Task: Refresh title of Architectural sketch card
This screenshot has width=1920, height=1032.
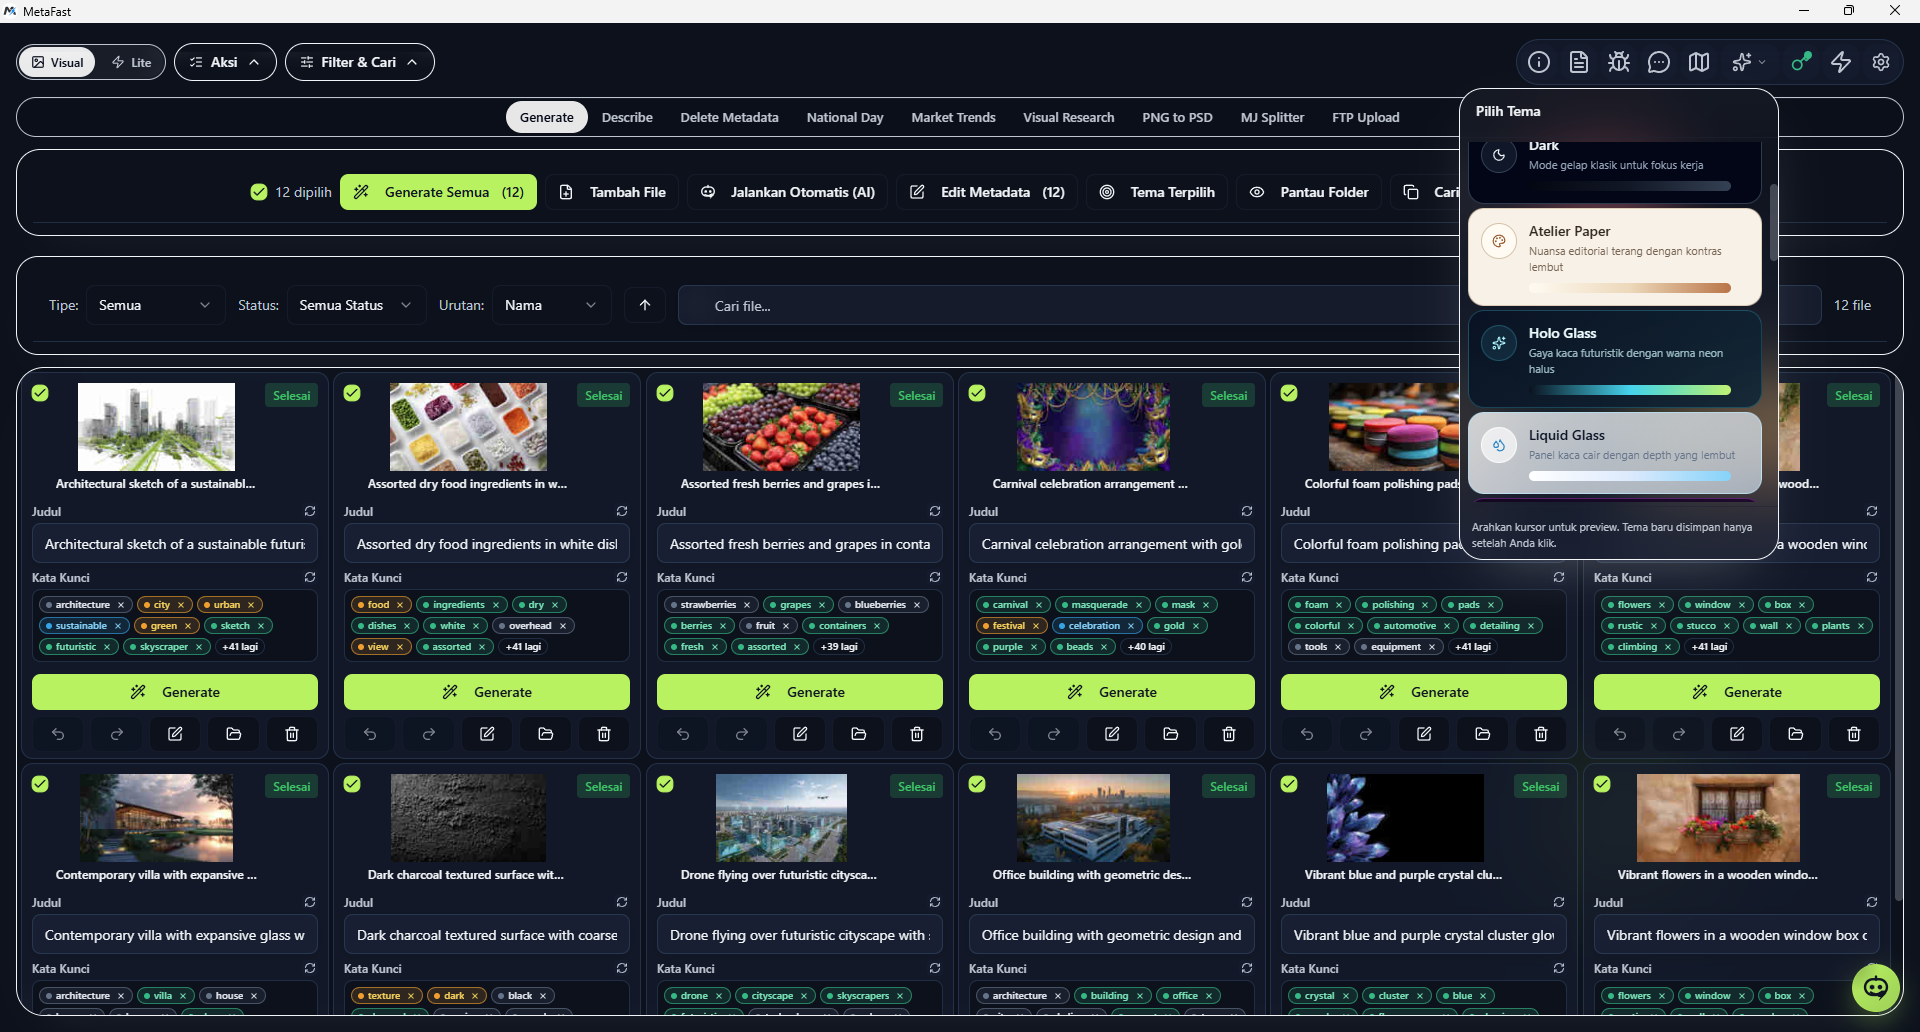Action: click(310, 511)
